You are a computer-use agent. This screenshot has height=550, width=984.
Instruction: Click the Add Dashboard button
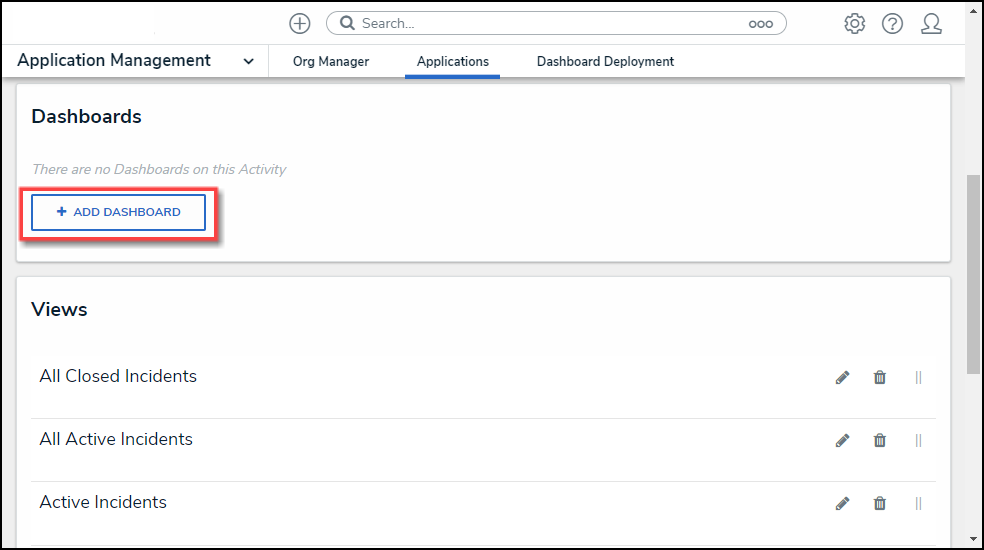tap(119, 212)
